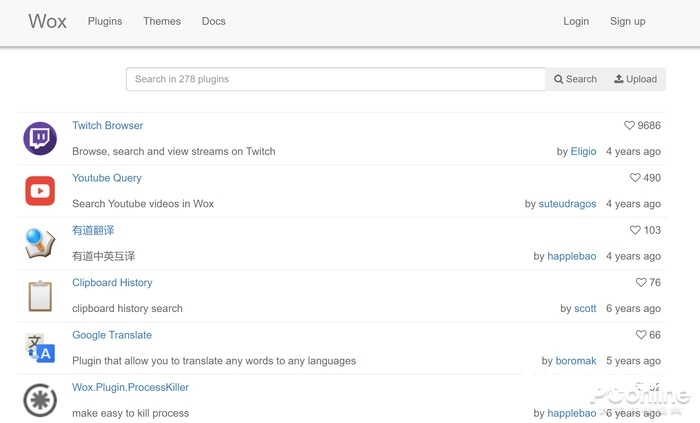Viewport: 700px width, 423px height.
Task: Click the ProcessKiller plugin icon
Action: 40,400
